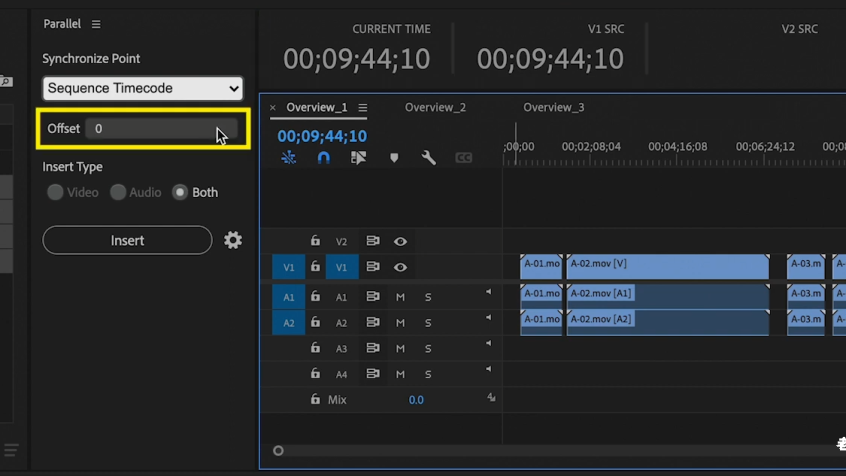Click the nest sequences insert icon

coord(289,158)
